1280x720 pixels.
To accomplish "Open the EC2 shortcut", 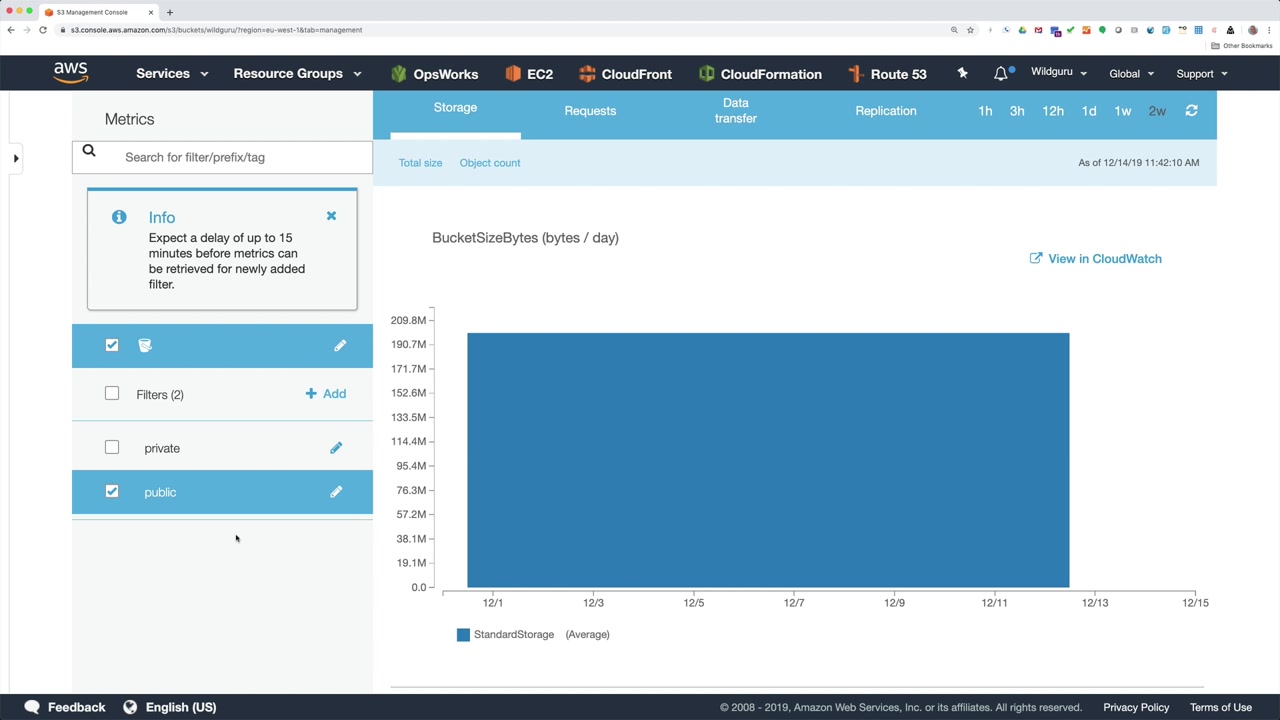I will (529, 74).
